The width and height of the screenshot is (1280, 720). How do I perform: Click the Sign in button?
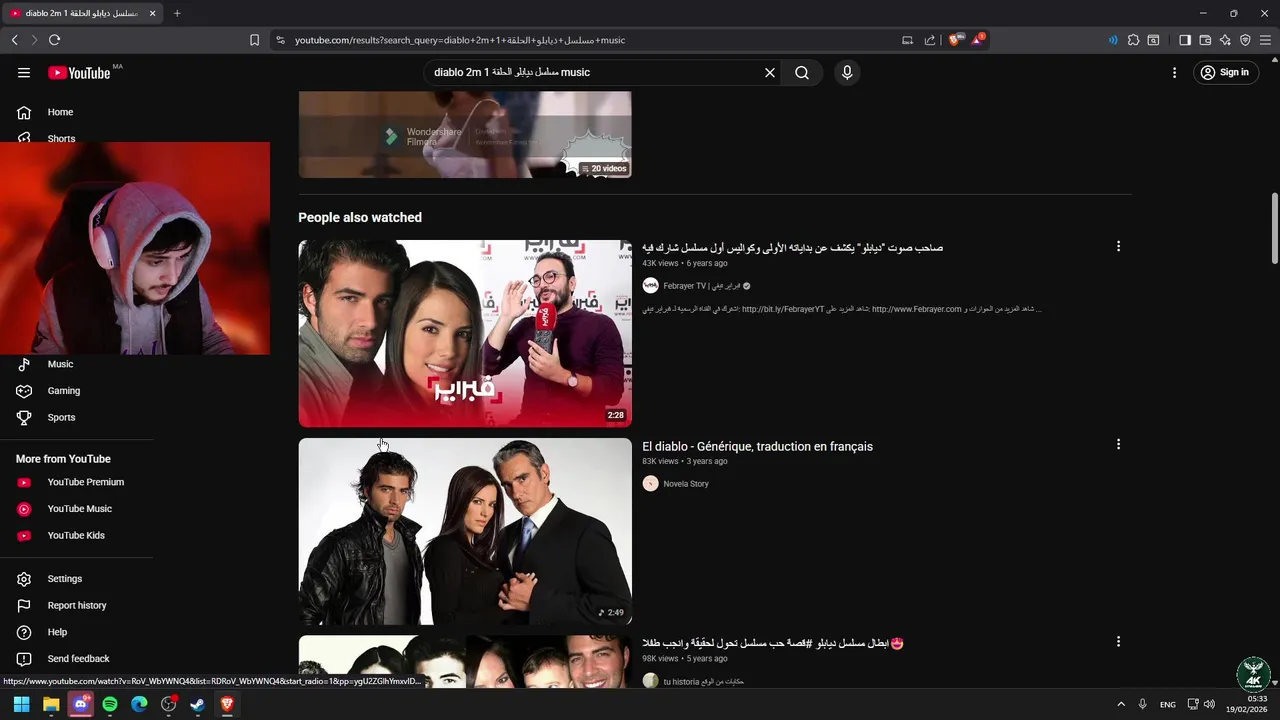point(1225,72)
